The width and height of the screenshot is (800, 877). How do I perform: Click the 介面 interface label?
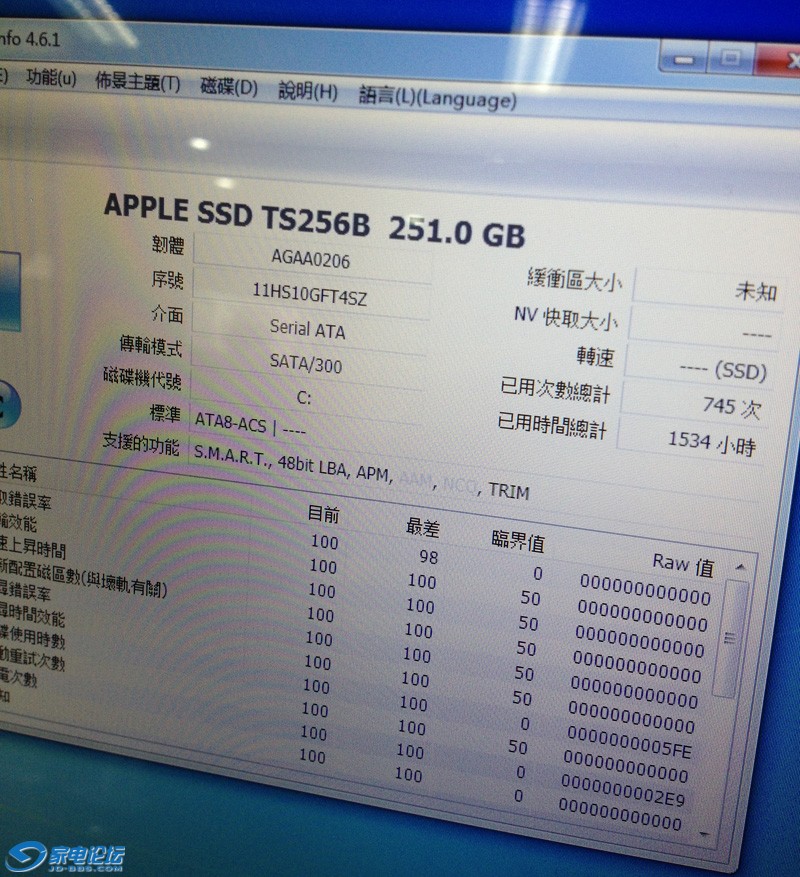[167, 314]
